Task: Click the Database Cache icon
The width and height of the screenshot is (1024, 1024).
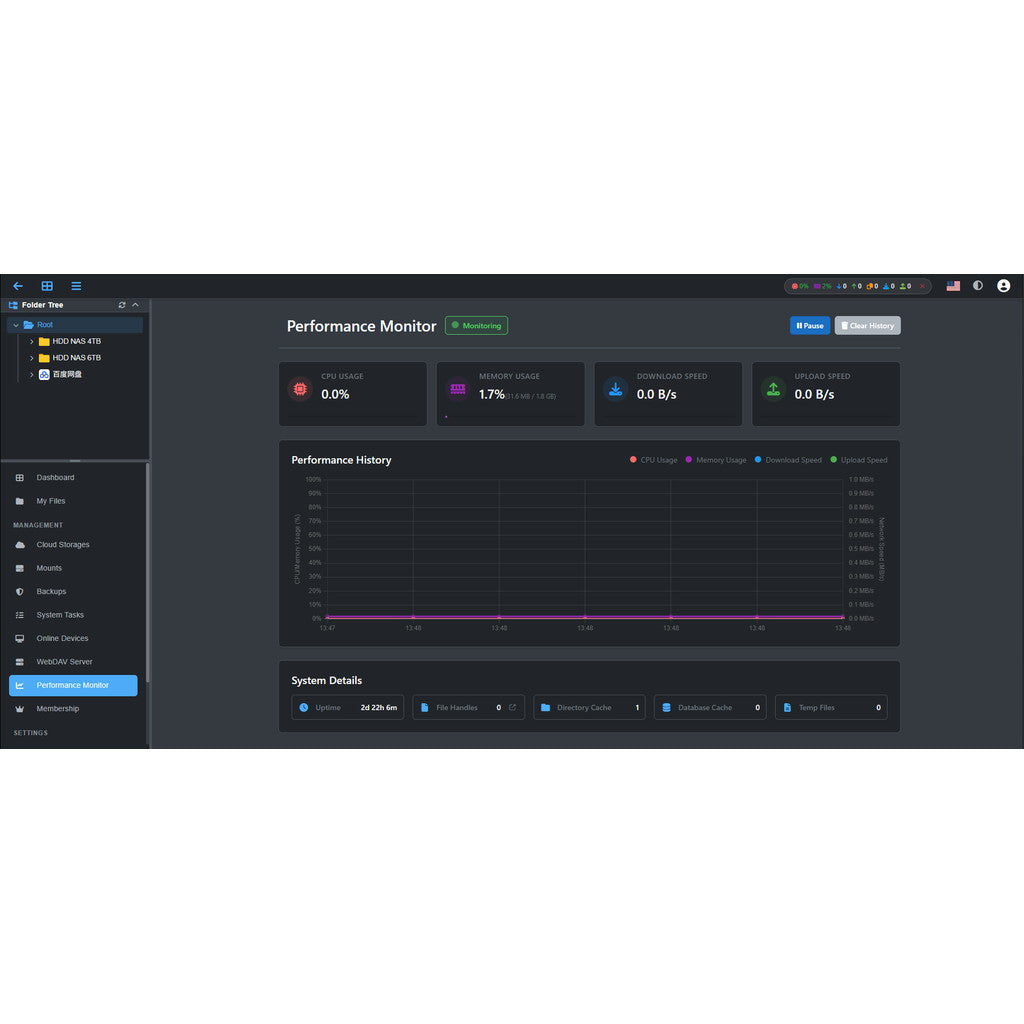Action: click(x=666, y=707)
